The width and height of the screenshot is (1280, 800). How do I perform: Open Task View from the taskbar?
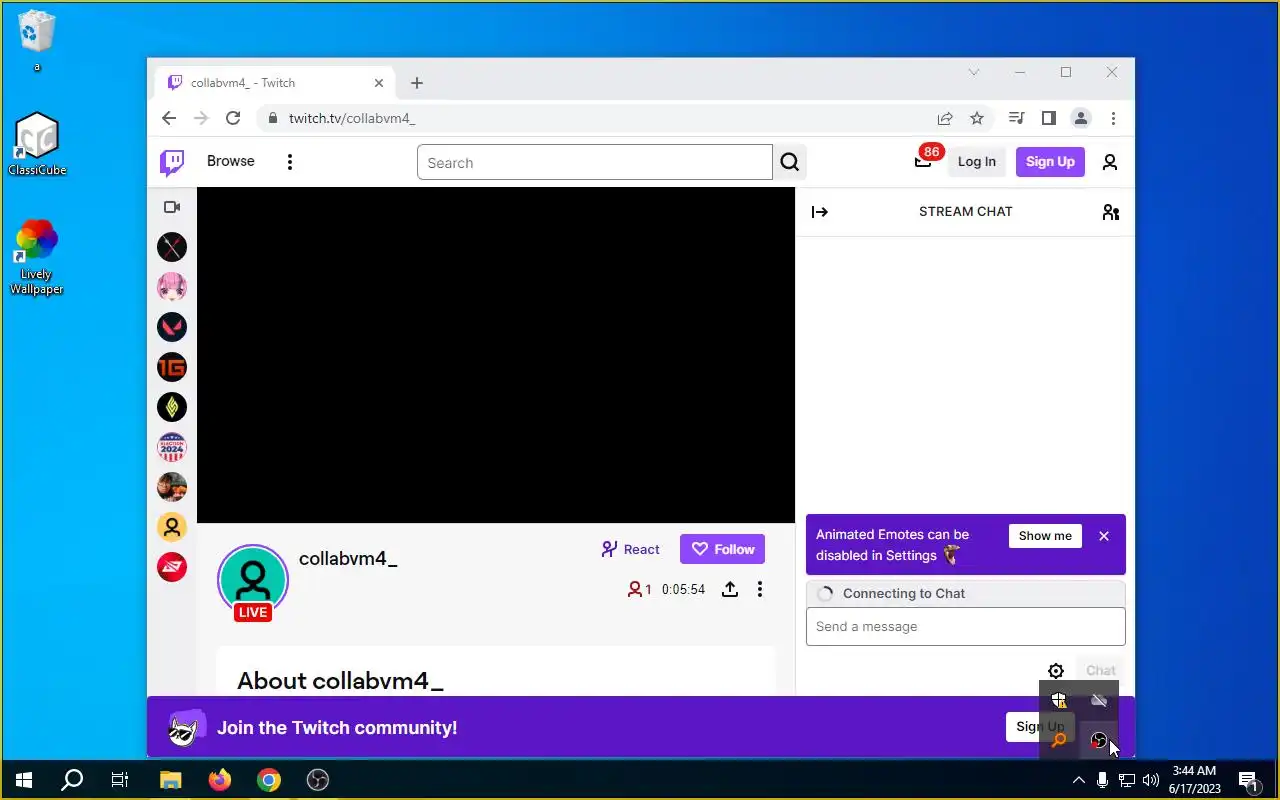click(120, 780)
